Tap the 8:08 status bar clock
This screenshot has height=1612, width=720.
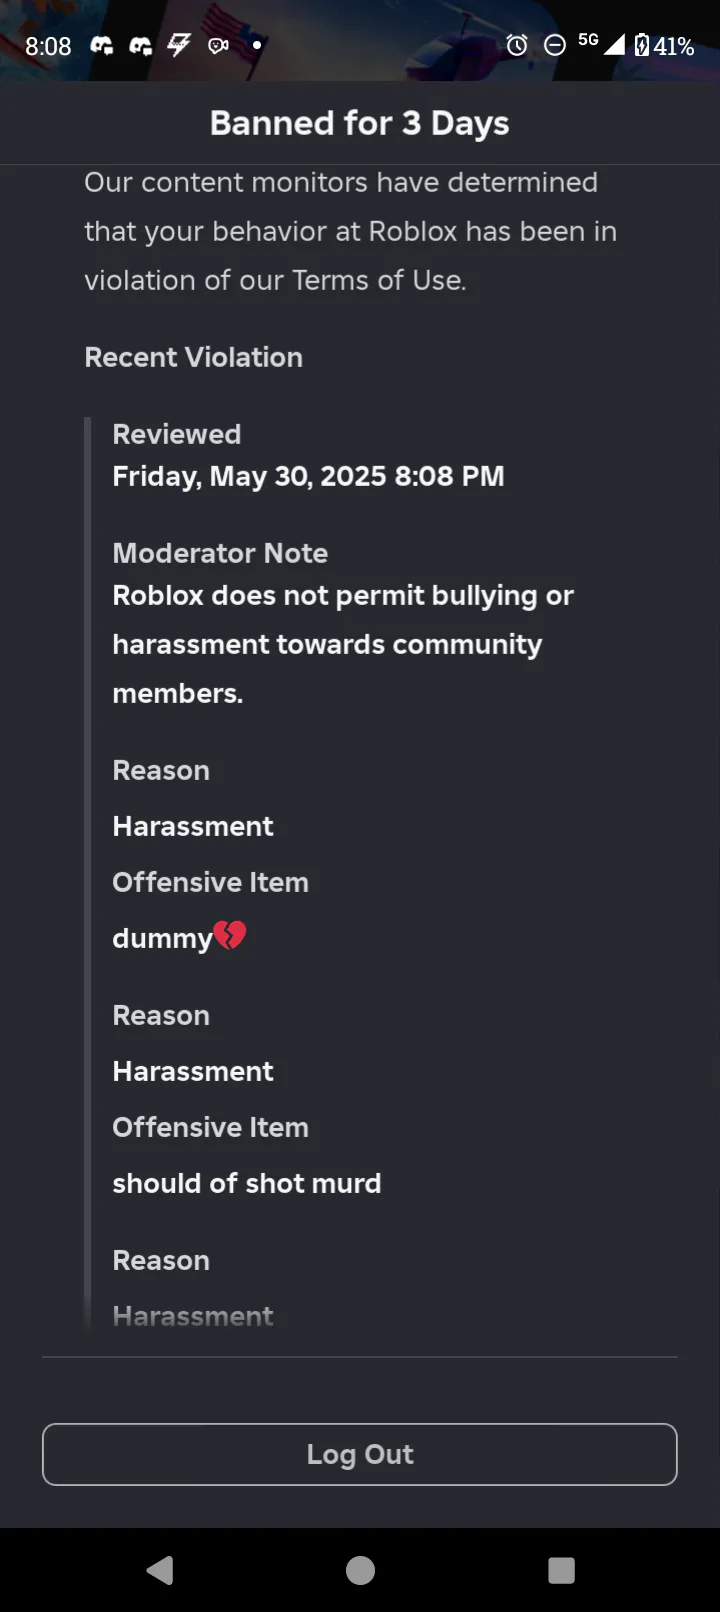[48, 46]
